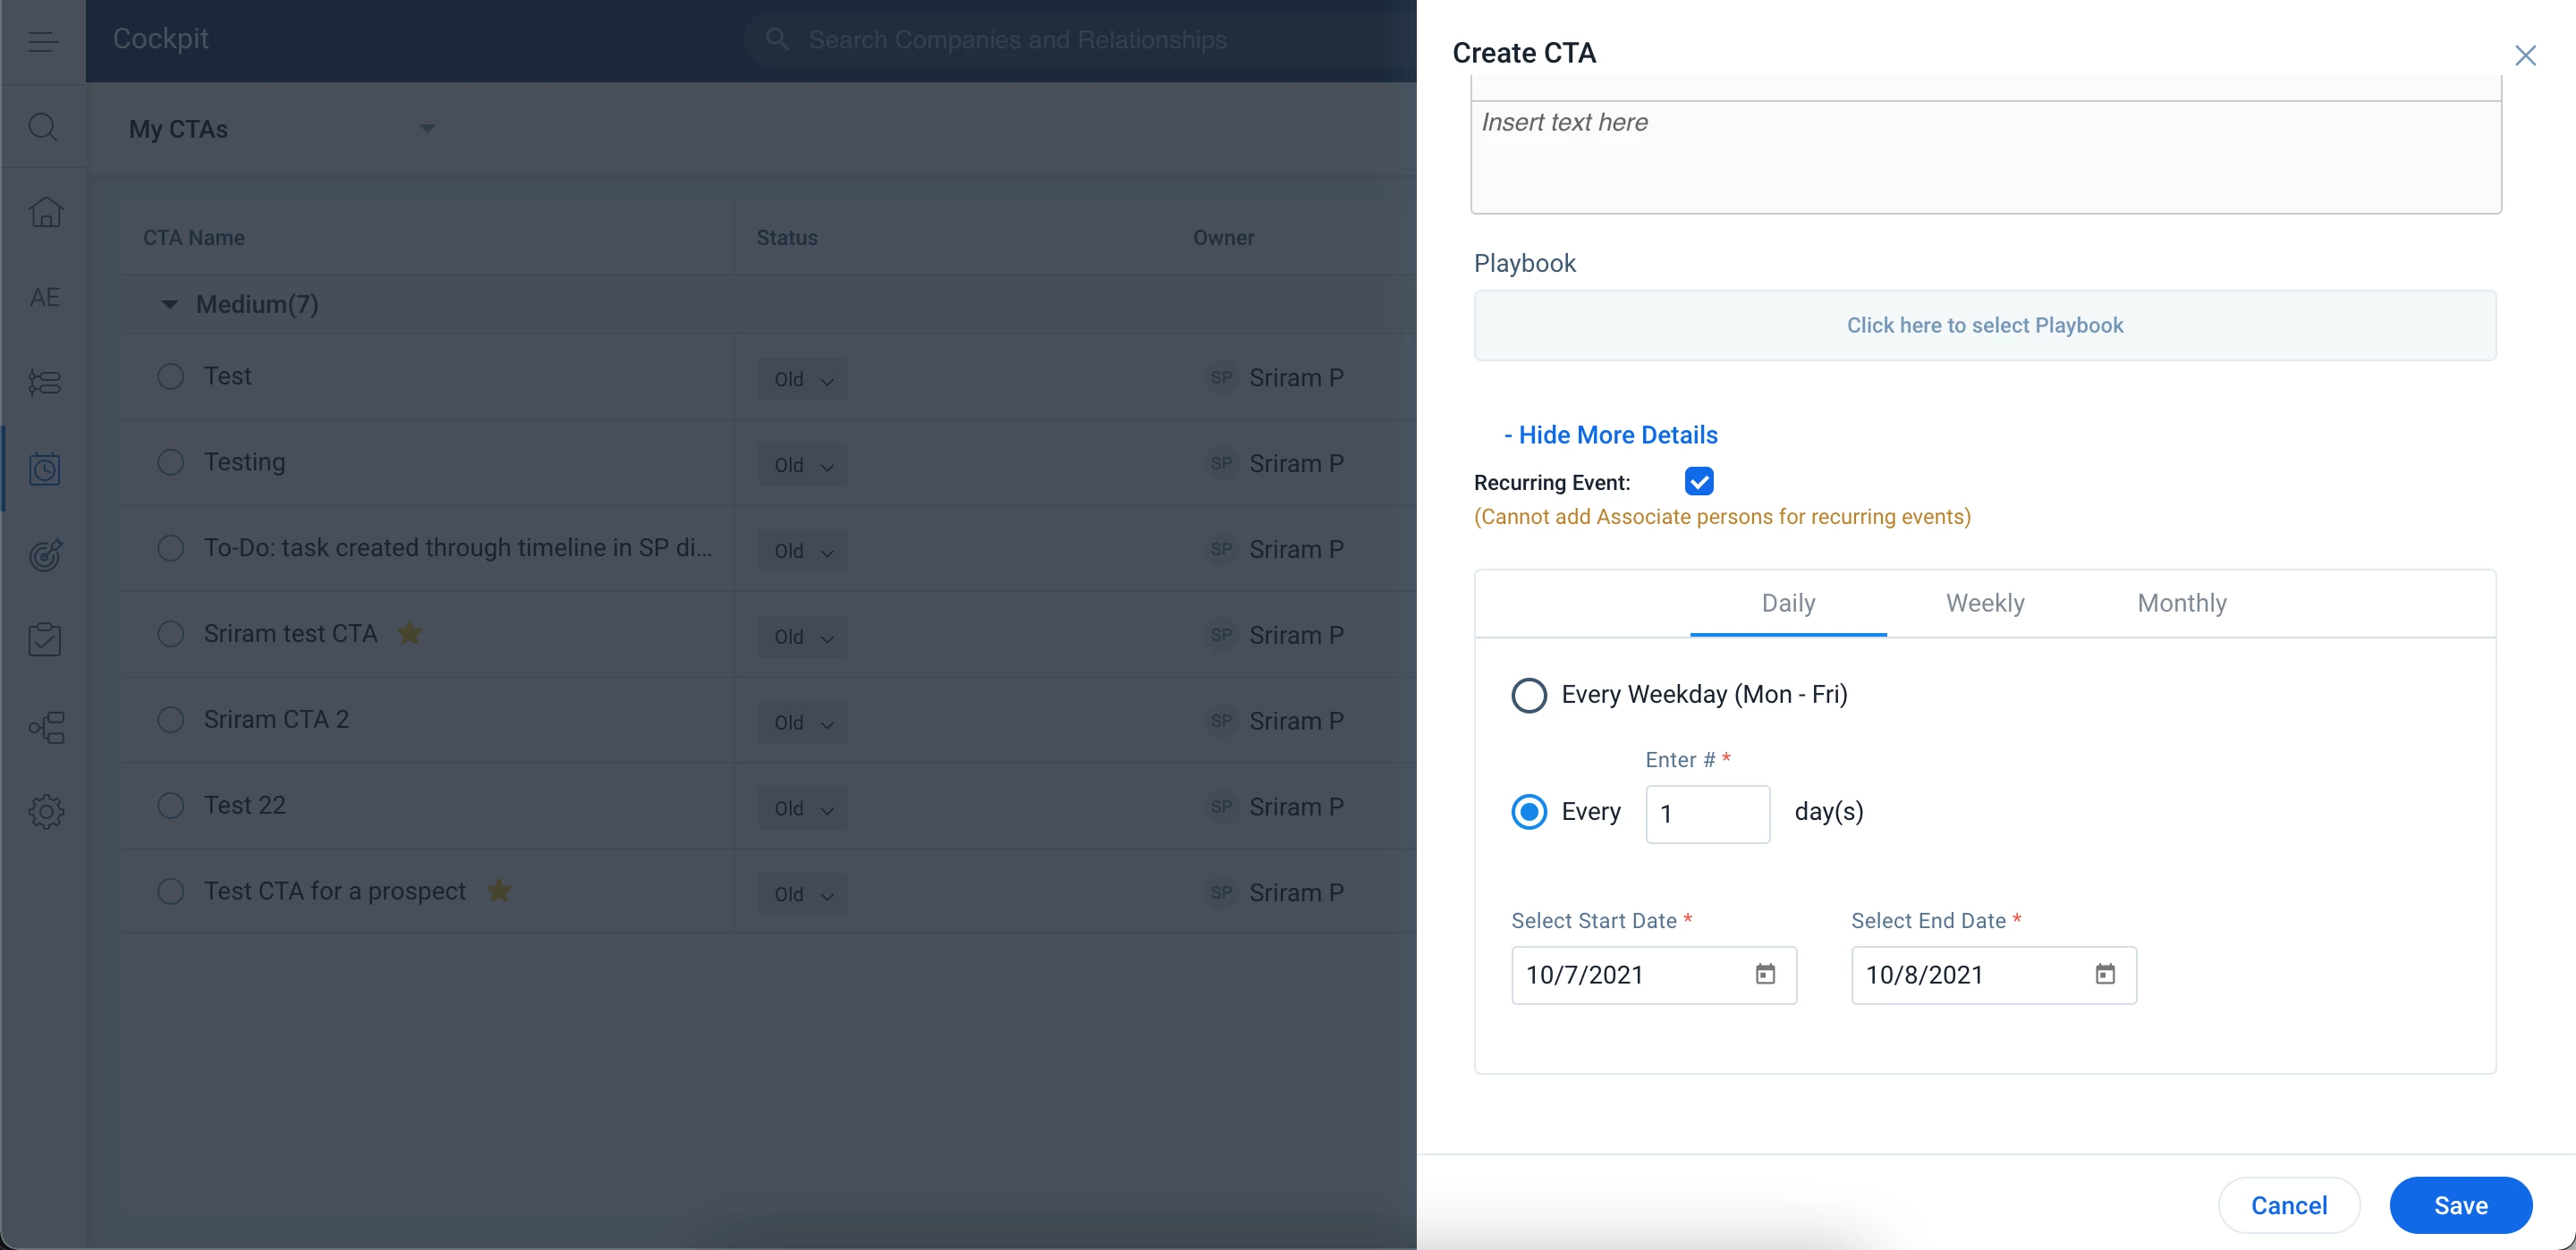Open the target goals sidebar icon
This screenshot has height=1250, width=2576.
click(x=45, y=554)
